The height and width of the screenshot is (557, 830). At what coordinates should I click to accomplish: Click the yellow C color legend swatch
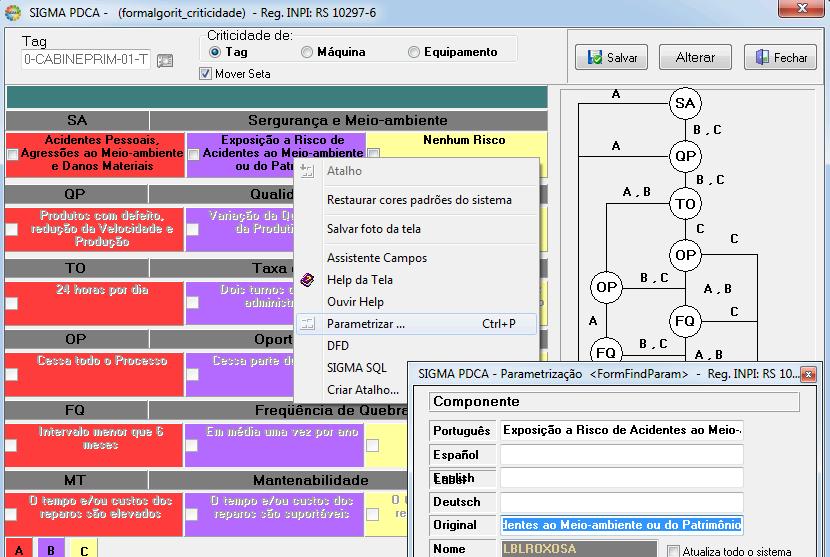[x=84, y=548]
